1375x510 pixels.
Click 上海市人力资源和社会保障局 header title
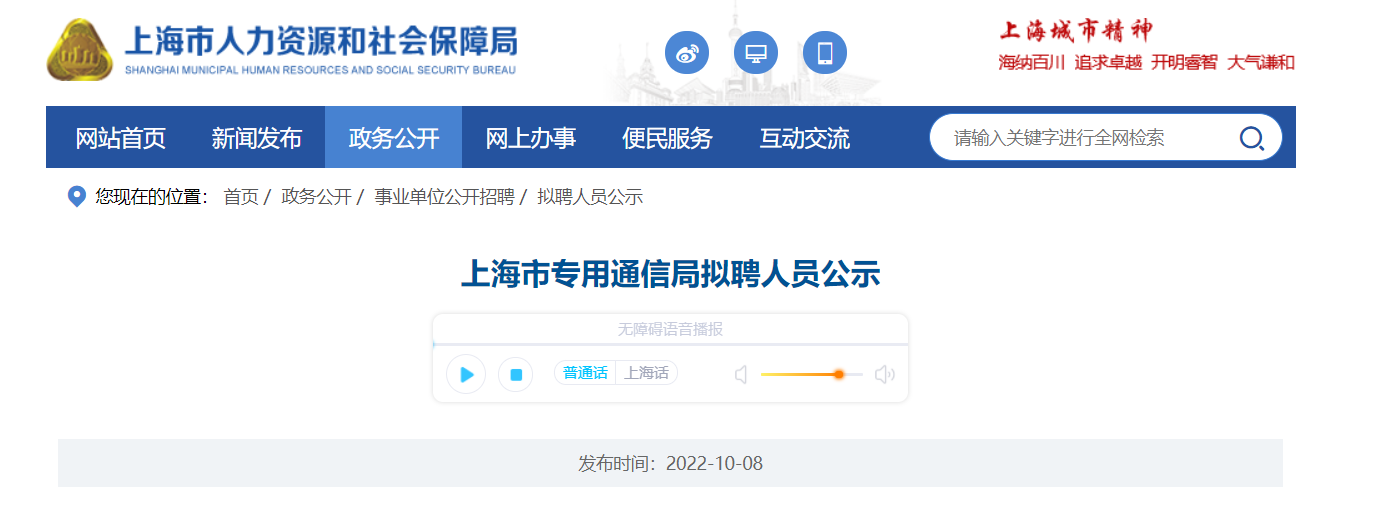[x=320, y=42]
